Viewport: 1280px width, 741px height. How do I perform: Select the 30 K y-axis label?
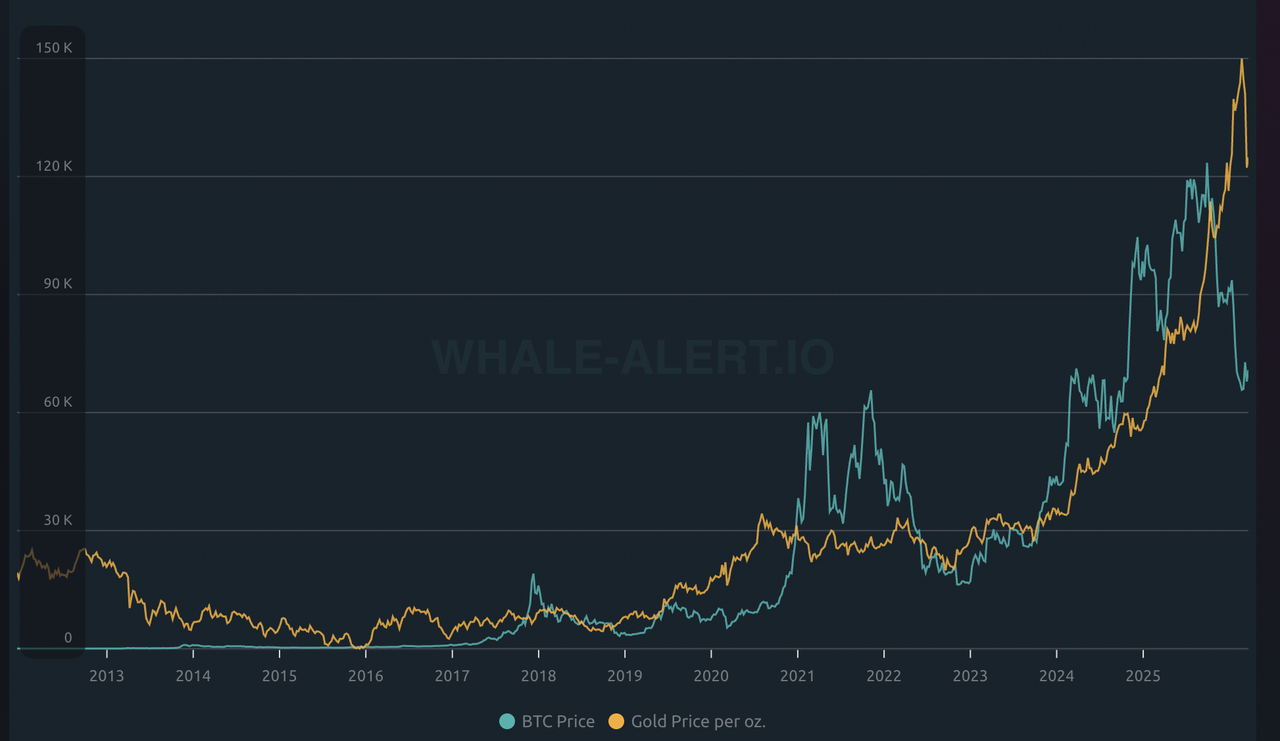click(56, 519)
